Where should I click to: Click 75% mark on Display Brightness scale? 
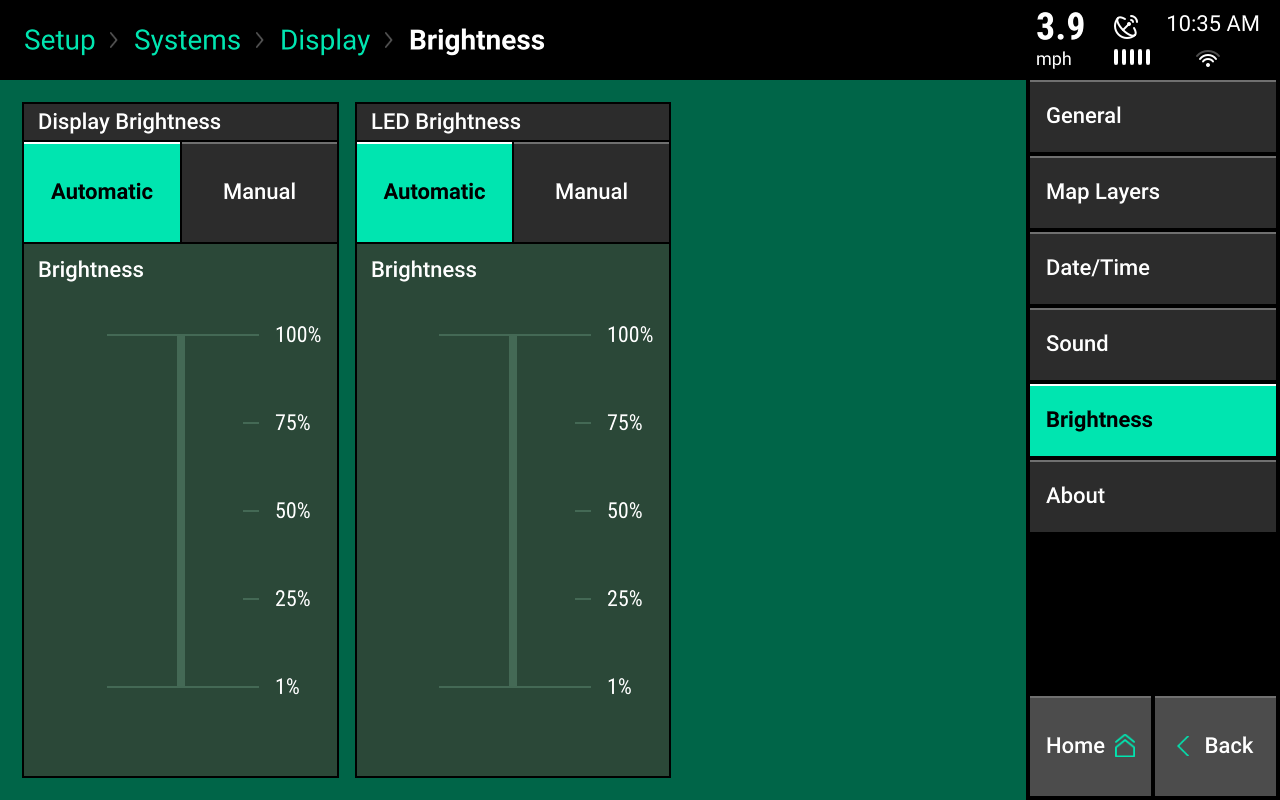[x=293, y=423]
